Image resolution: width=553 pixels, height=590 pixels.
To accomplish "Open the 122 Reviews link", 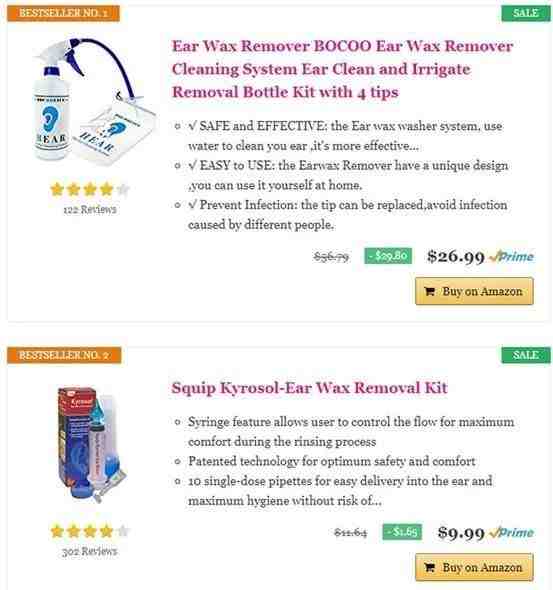I will [x=90, y=209].
